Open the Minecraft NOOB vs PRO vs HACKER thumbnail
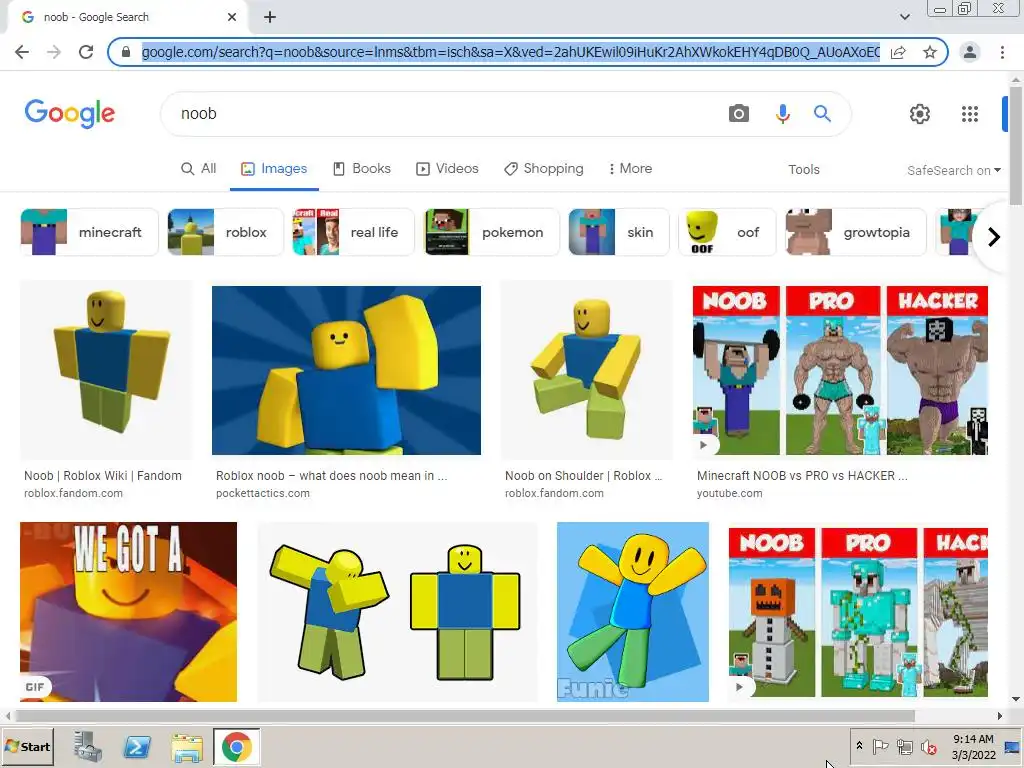 840,370
